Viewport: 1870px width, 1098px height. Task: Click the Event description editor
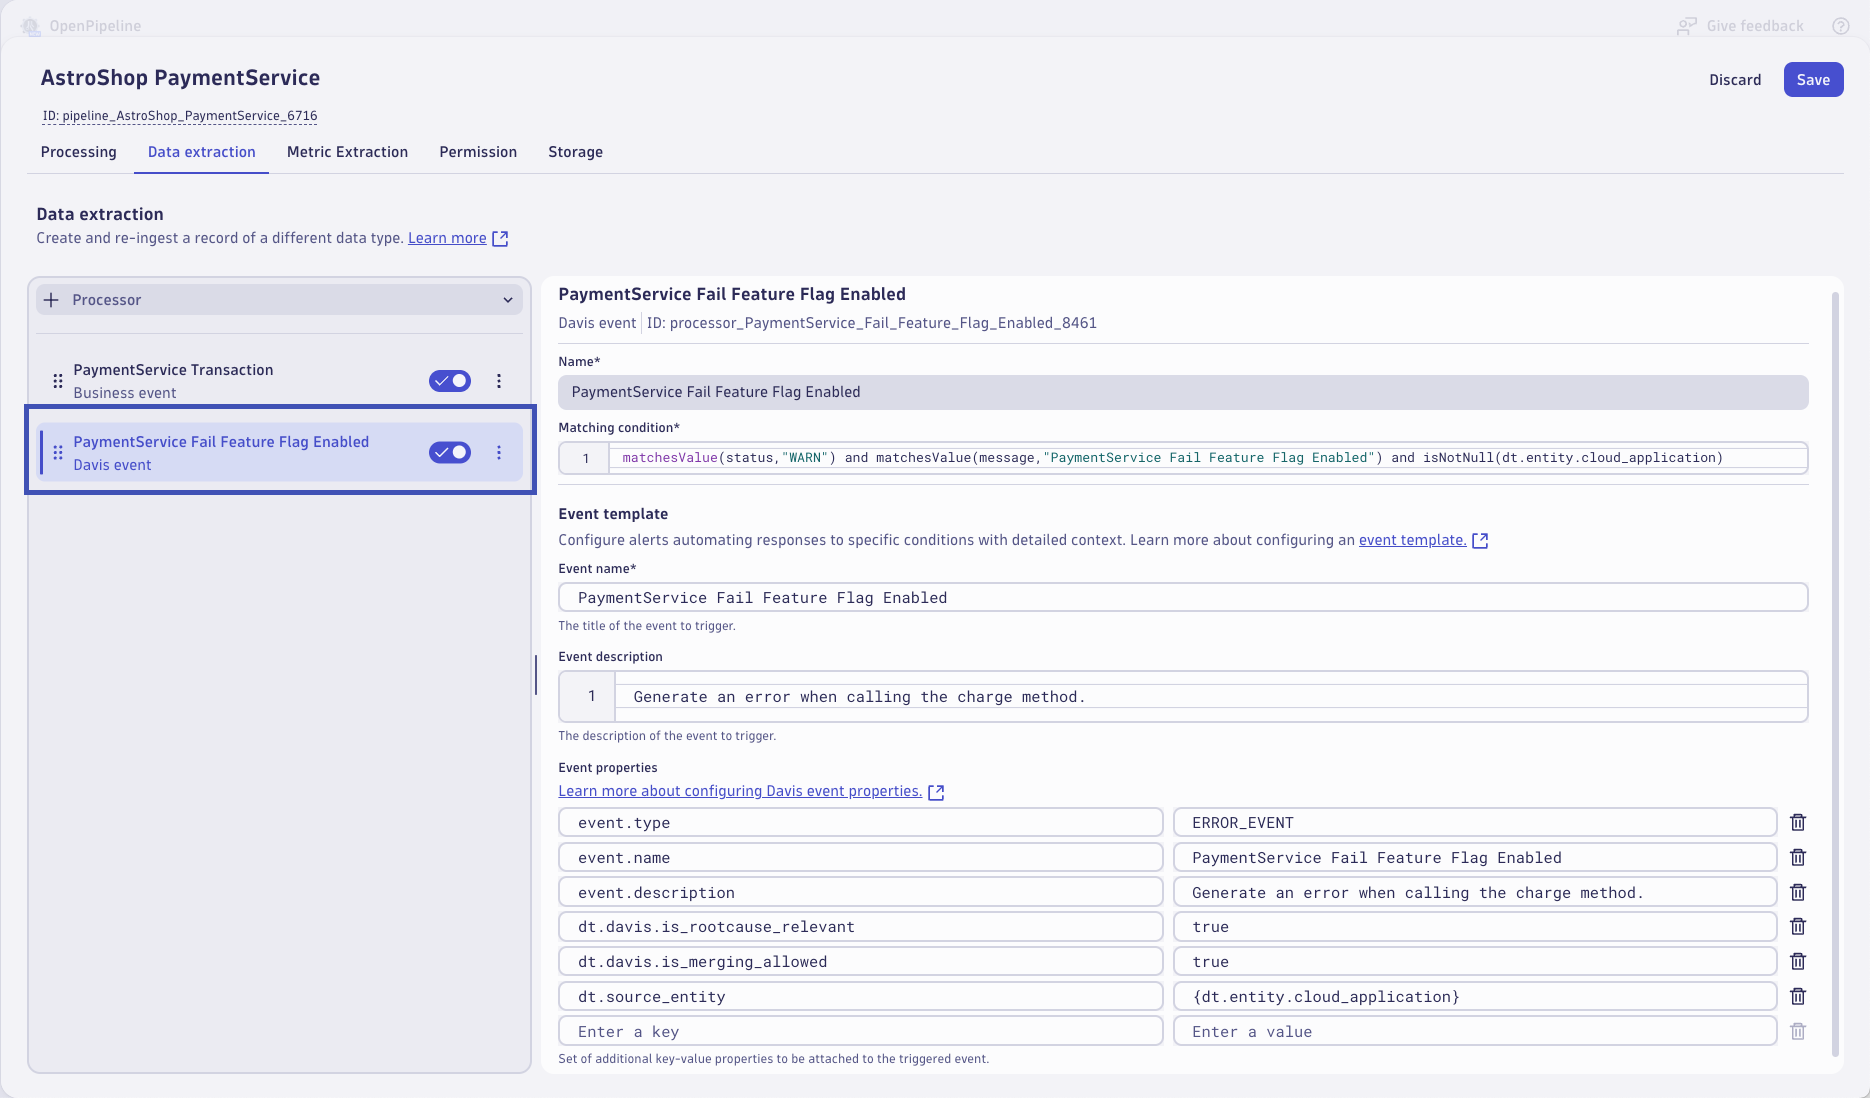point(1183,697)
